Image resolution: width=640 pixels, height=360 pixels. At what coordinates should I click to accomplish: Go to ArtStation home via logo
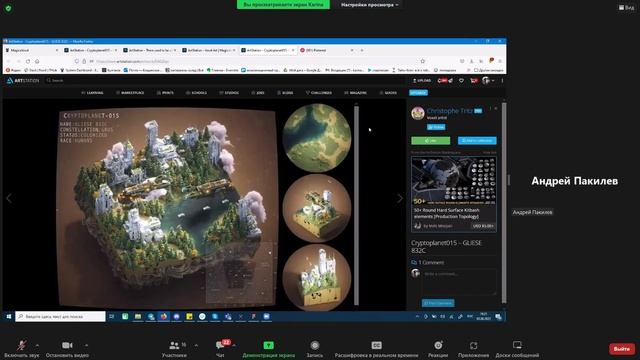tap(23, 80)
